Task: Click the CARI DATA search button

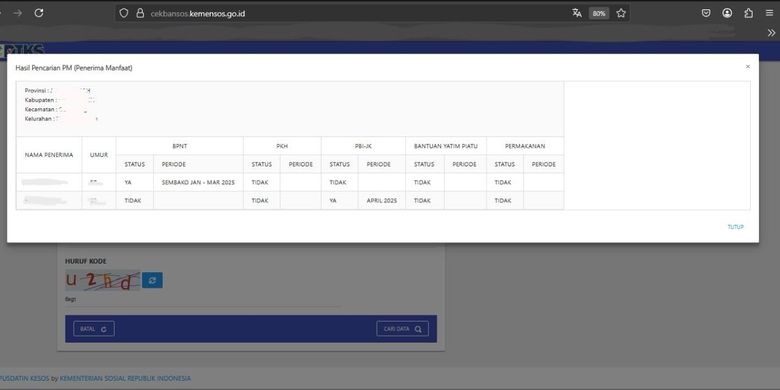Action: coord(402,329)
